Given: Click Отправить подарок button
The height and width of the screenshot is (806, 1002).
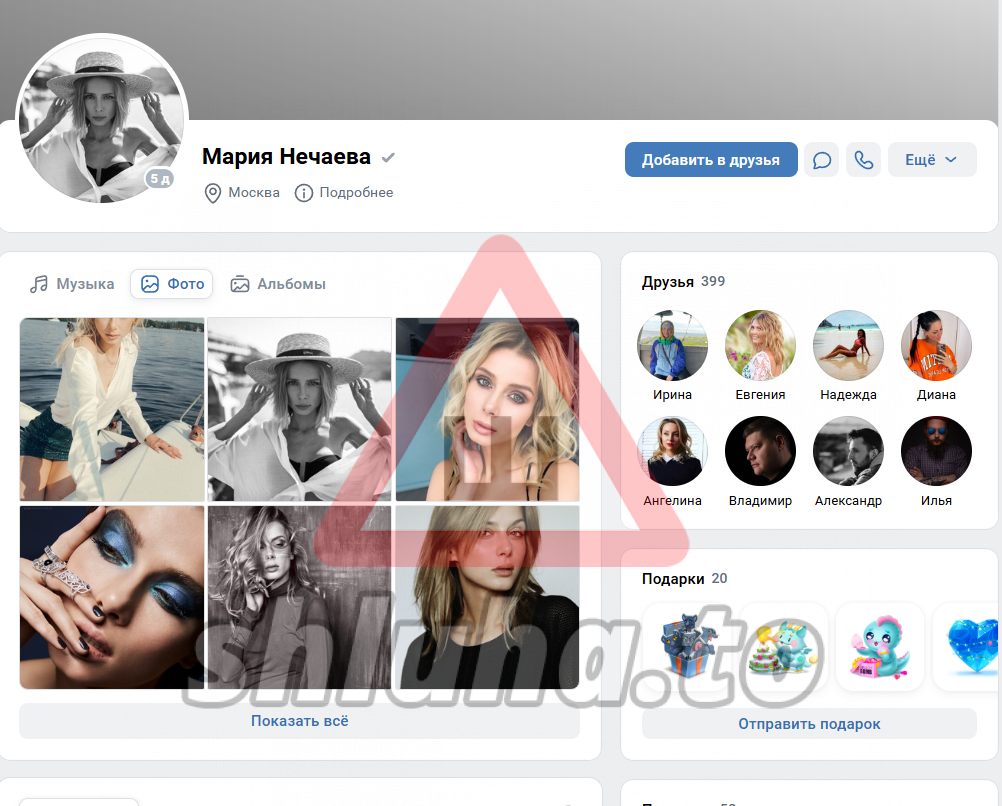Looking at the screenshot, I should point(809,724).
